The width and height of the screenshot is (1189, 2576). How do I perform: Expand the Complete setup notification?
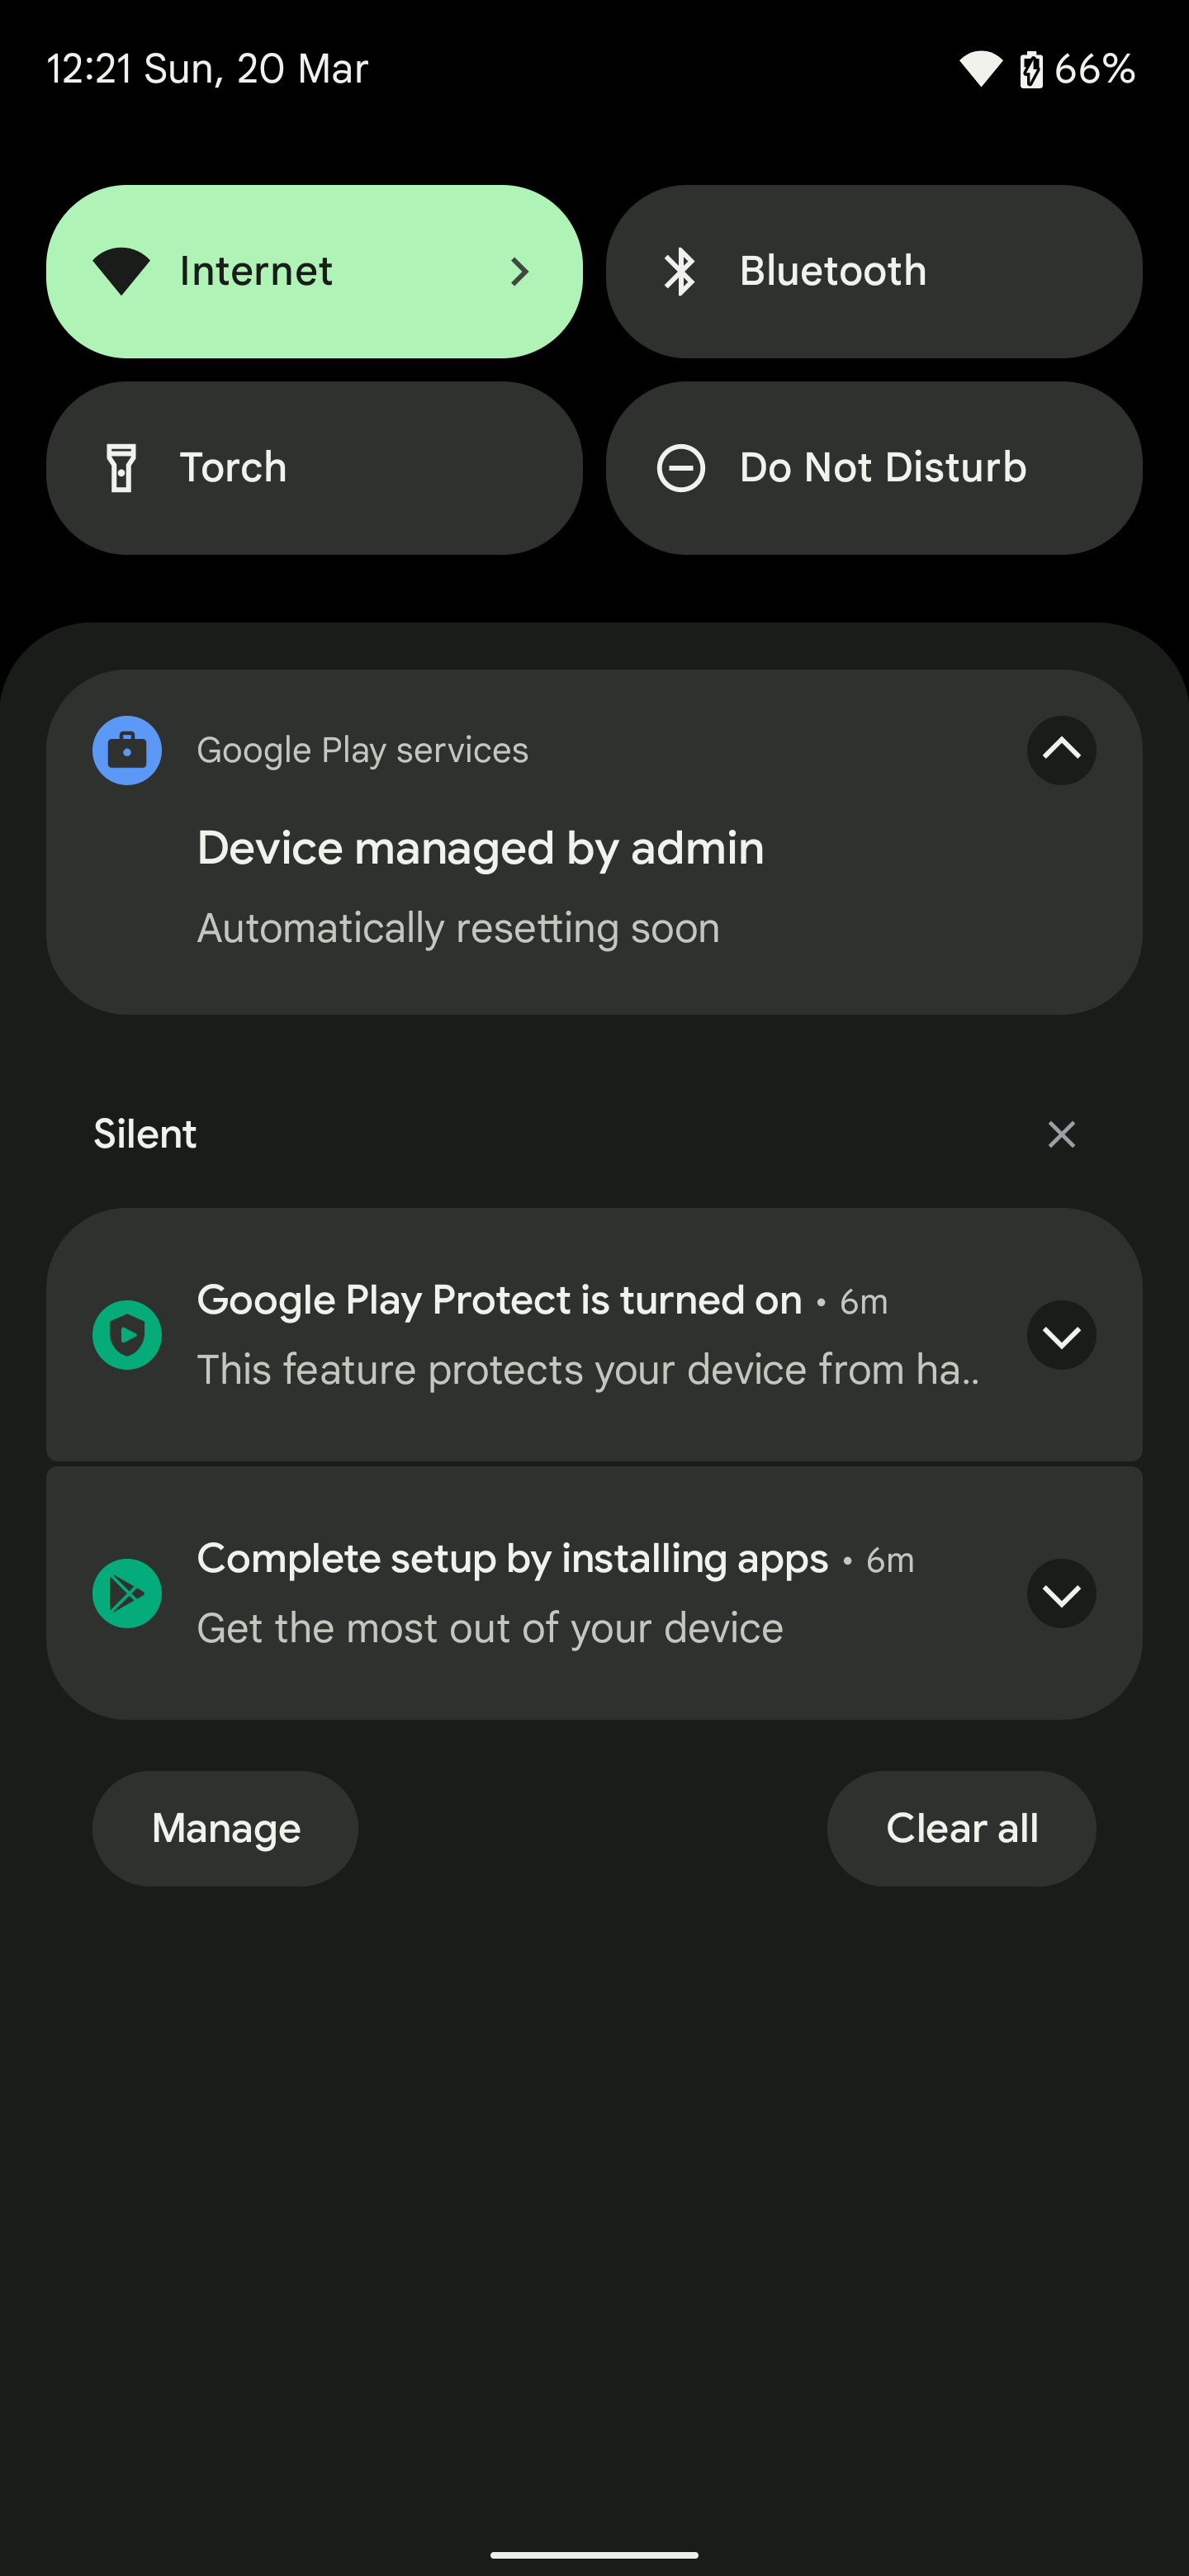(1061, 1593)
